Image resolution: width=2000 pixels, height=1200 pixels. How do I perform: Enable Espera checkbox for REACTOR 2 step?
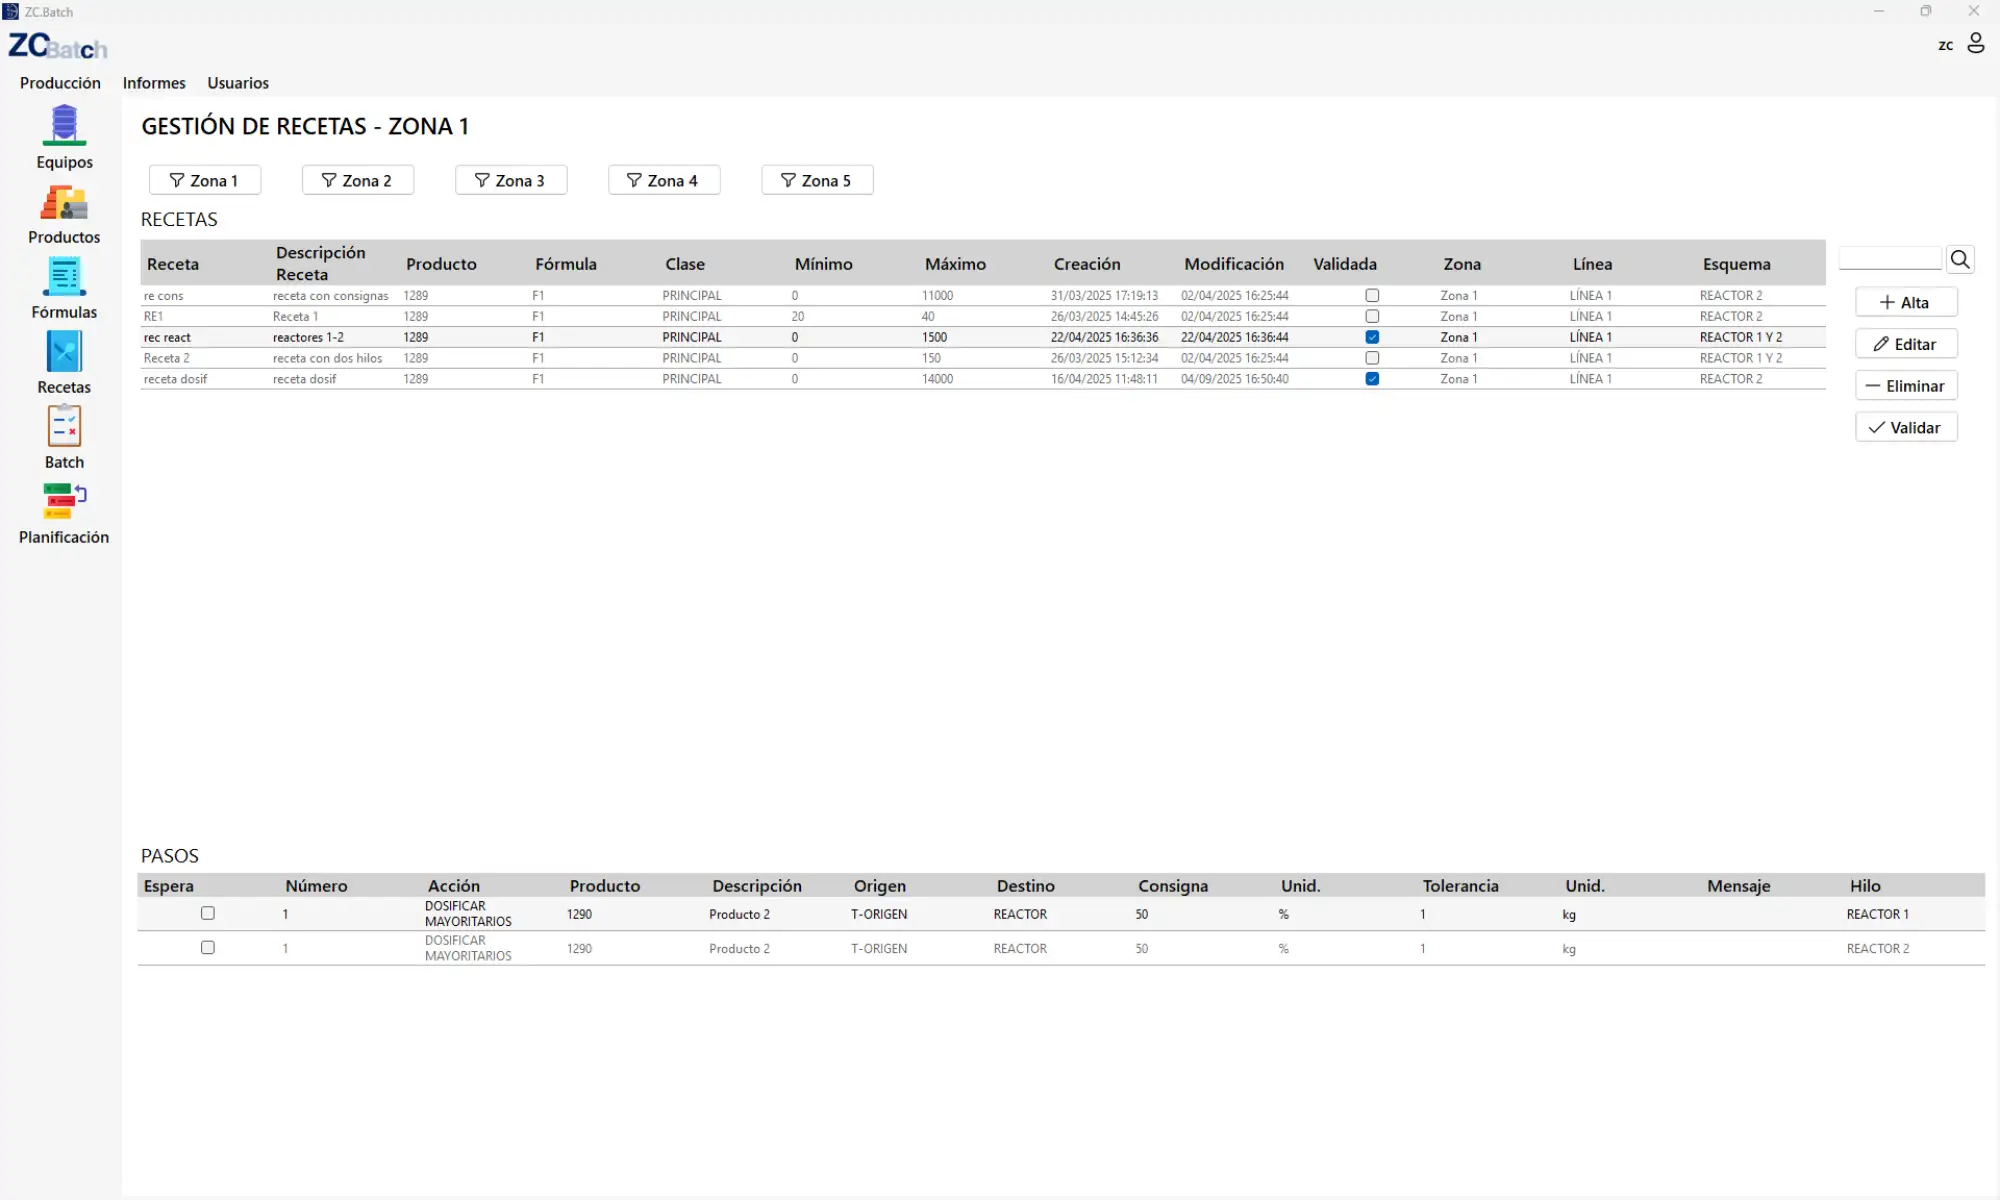click(208, 947)
